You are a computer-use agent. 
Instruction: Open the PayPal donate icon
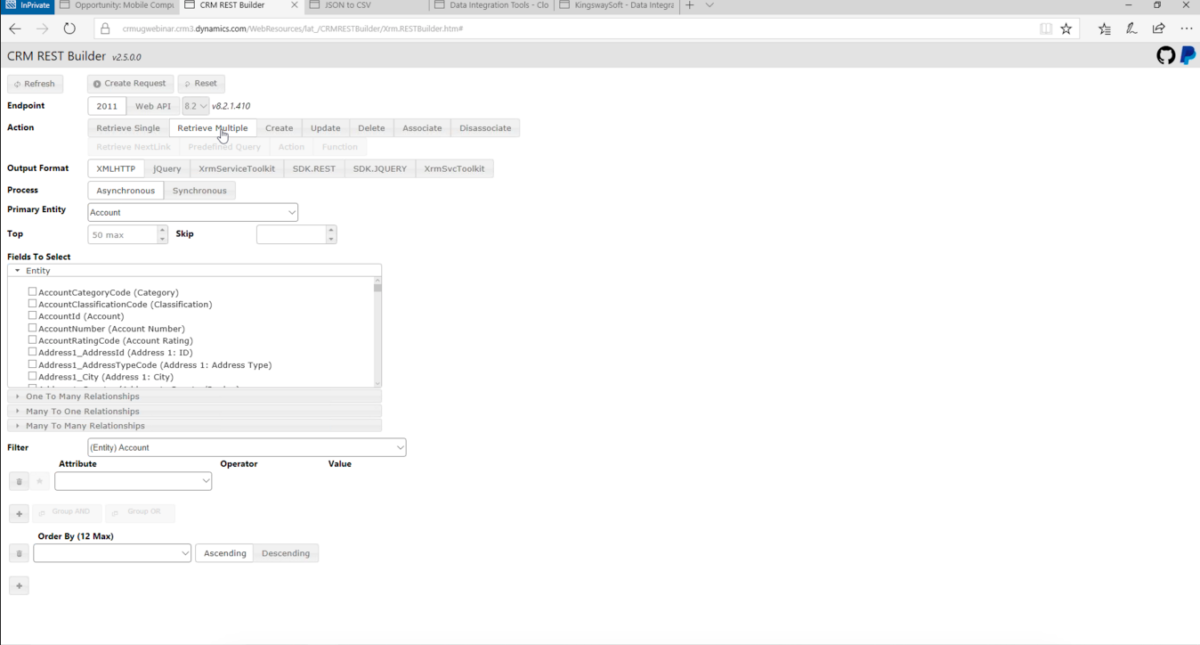click(x=1188, y=56)
